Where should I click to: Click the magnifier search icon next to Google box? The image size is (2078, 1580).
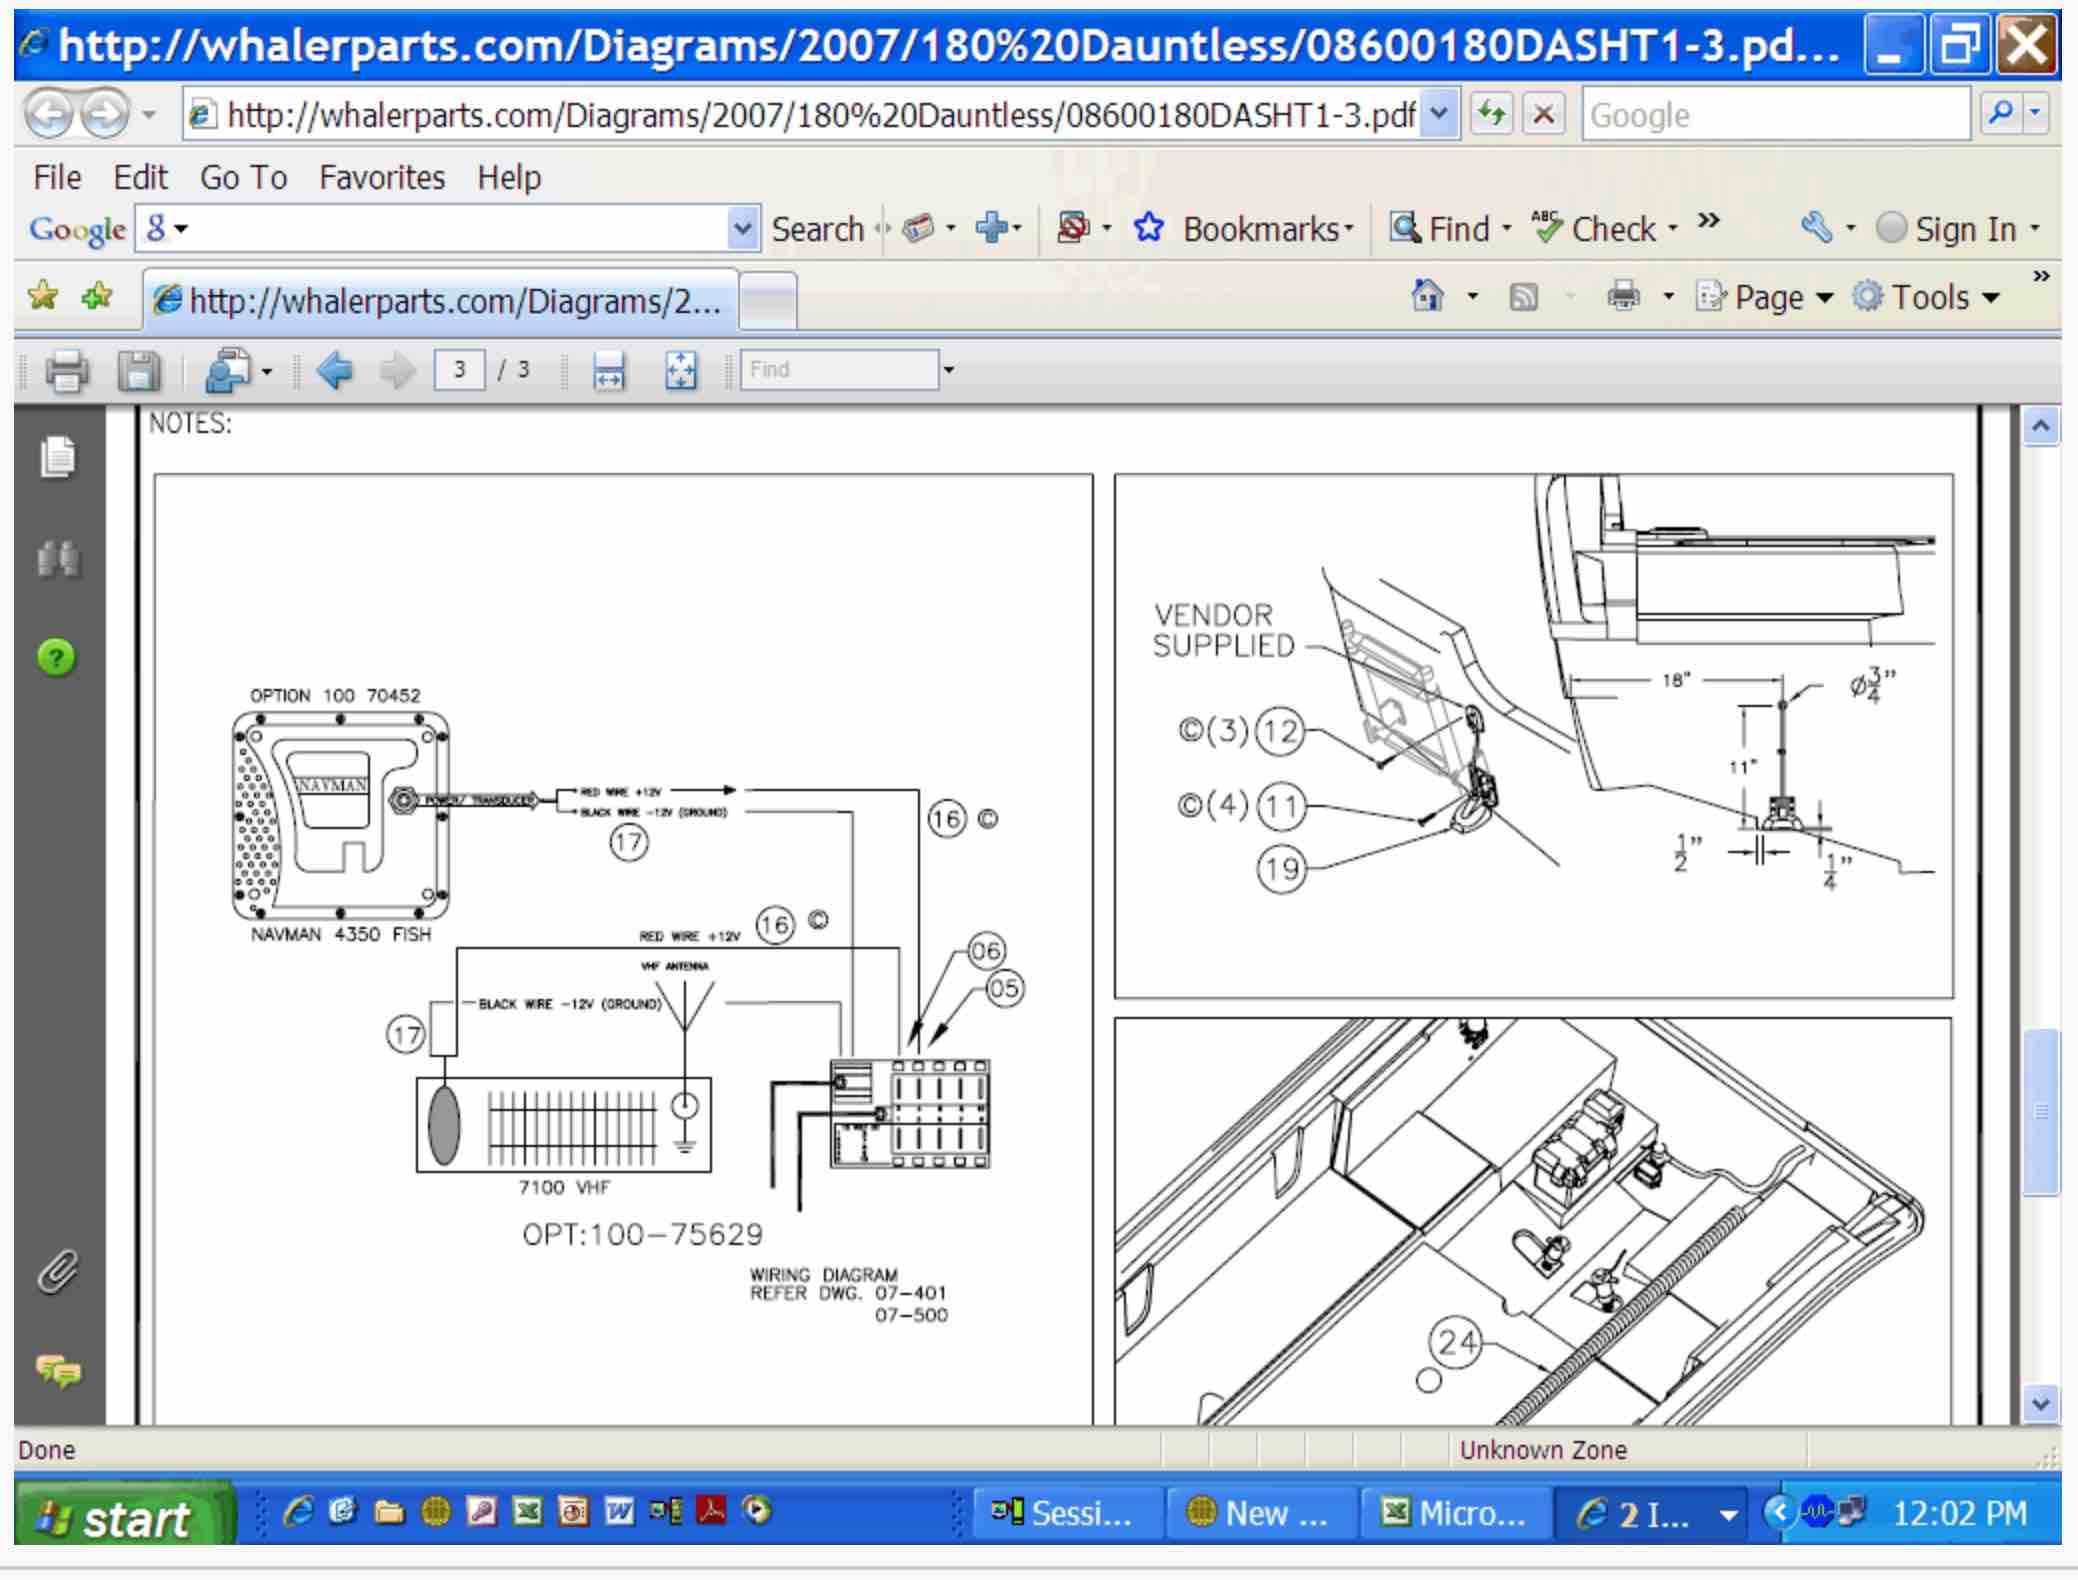pos(2001,115)
